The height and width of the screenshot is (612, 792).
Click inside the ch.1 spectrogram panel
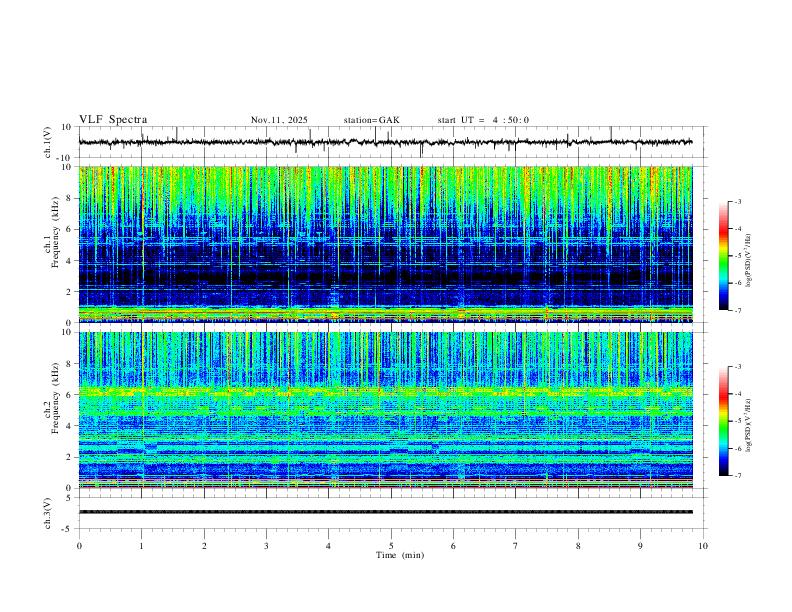pyautogui.click(x=385, y=244)
